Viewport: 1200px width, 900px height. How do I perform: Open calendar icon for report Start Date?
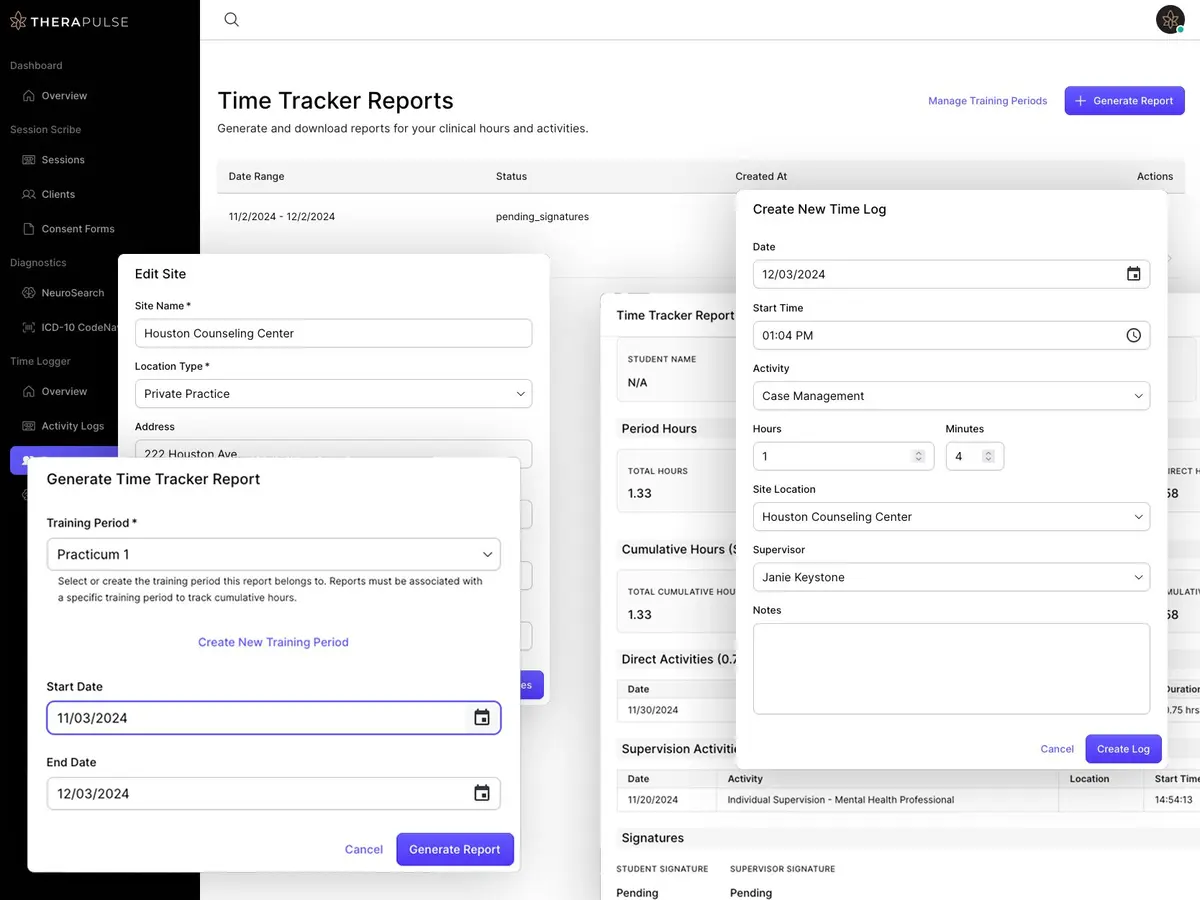pos(482,718)
